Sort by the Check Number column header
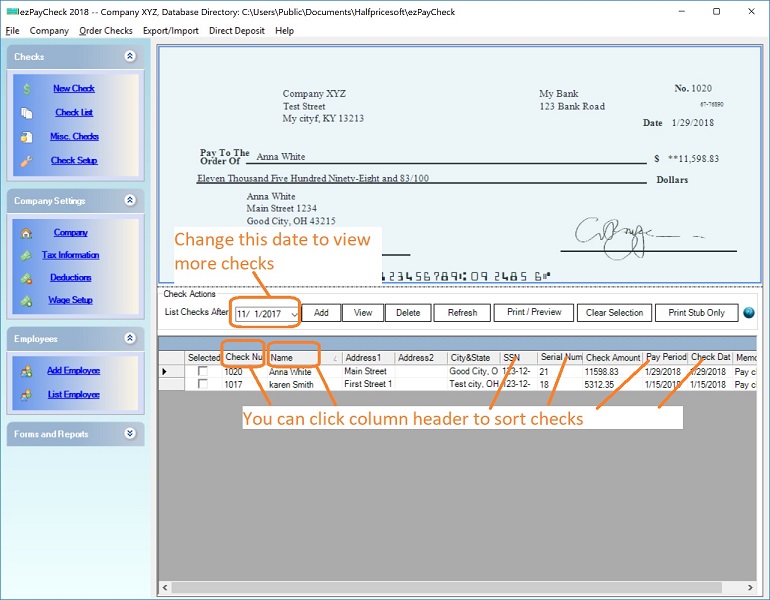770x600 pixels. (x=244, y=357)
